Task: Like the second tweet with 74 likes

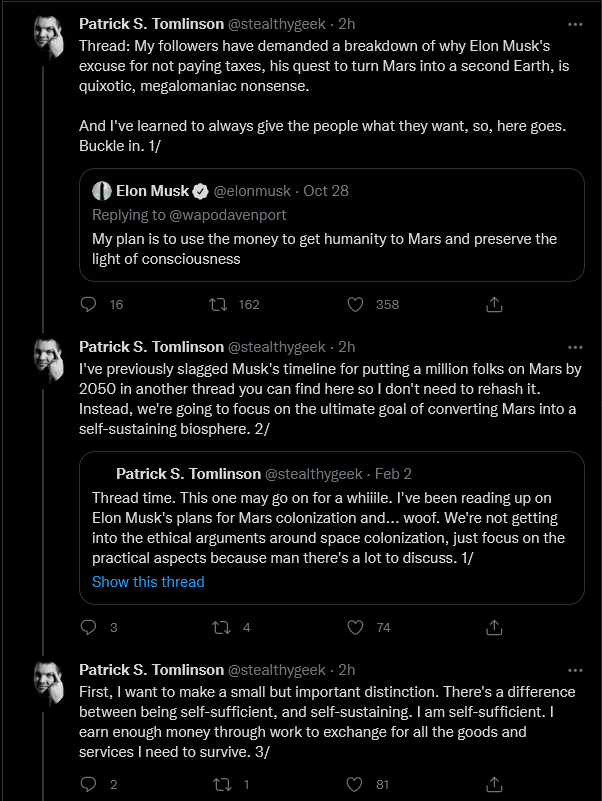Action: click(x=355, y=627)
